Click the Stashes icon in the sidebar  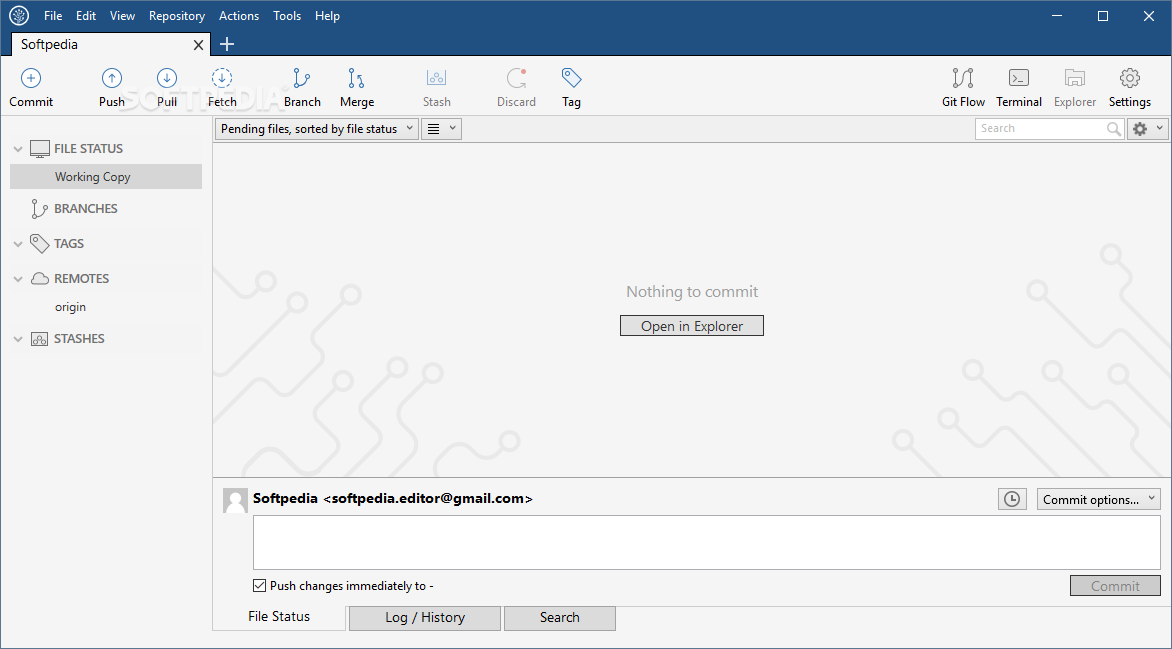[x=40, y=339]
